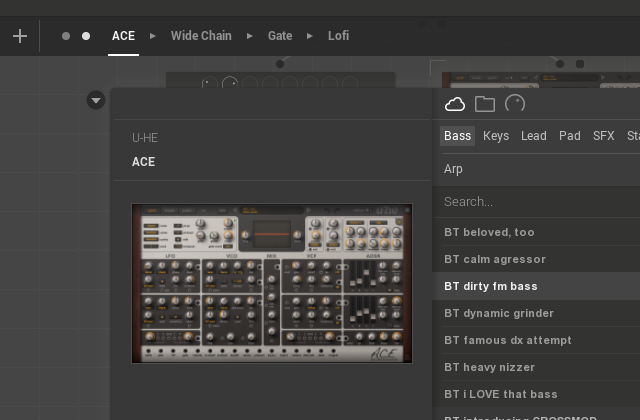Load preset BT dirty fm bass
The image size is (640, 420).
click(536, 286)
